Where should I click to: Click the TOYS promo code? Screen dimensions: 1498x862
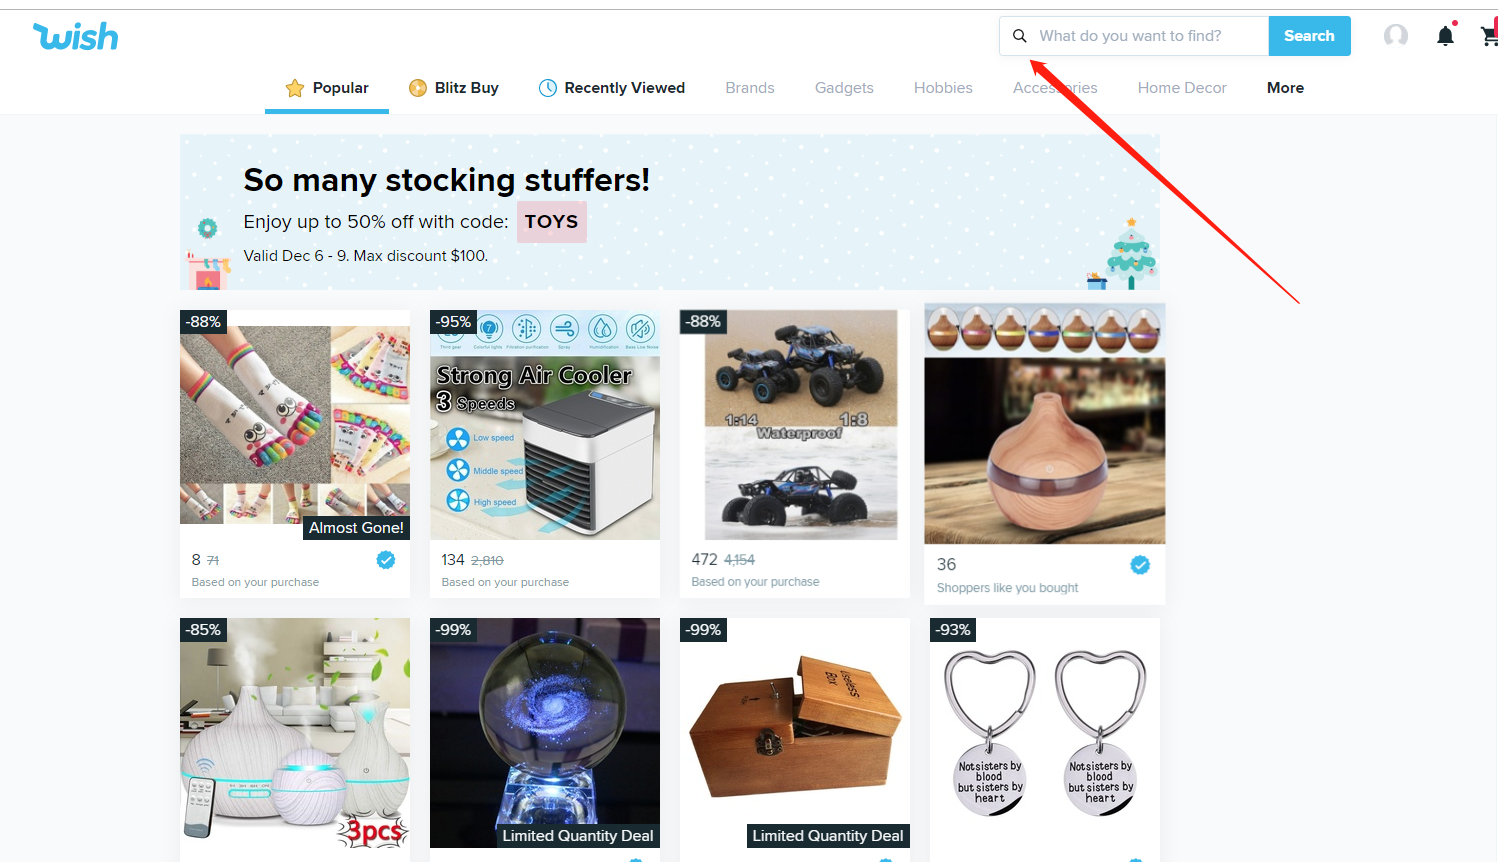tap(551, 222)
